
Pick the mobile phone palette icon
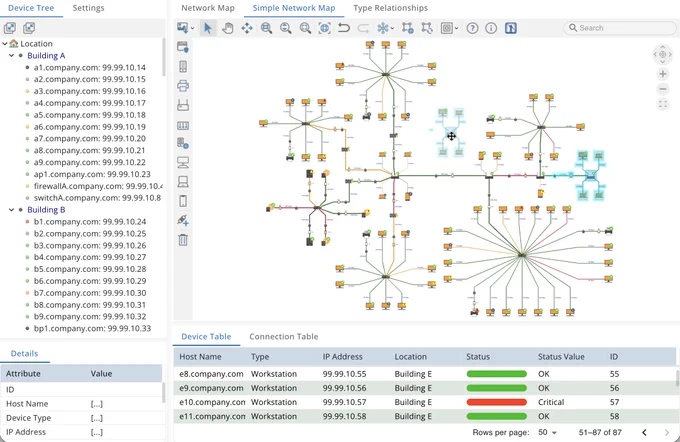183,201
